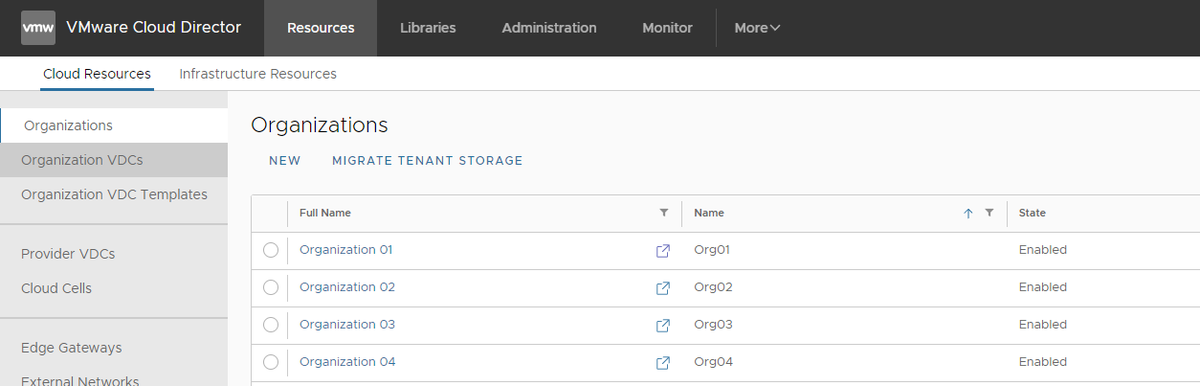The width and height of the screenshot is (1200, 386).
Task: Click the Organizations page heading
Action: tap(319, 125)
